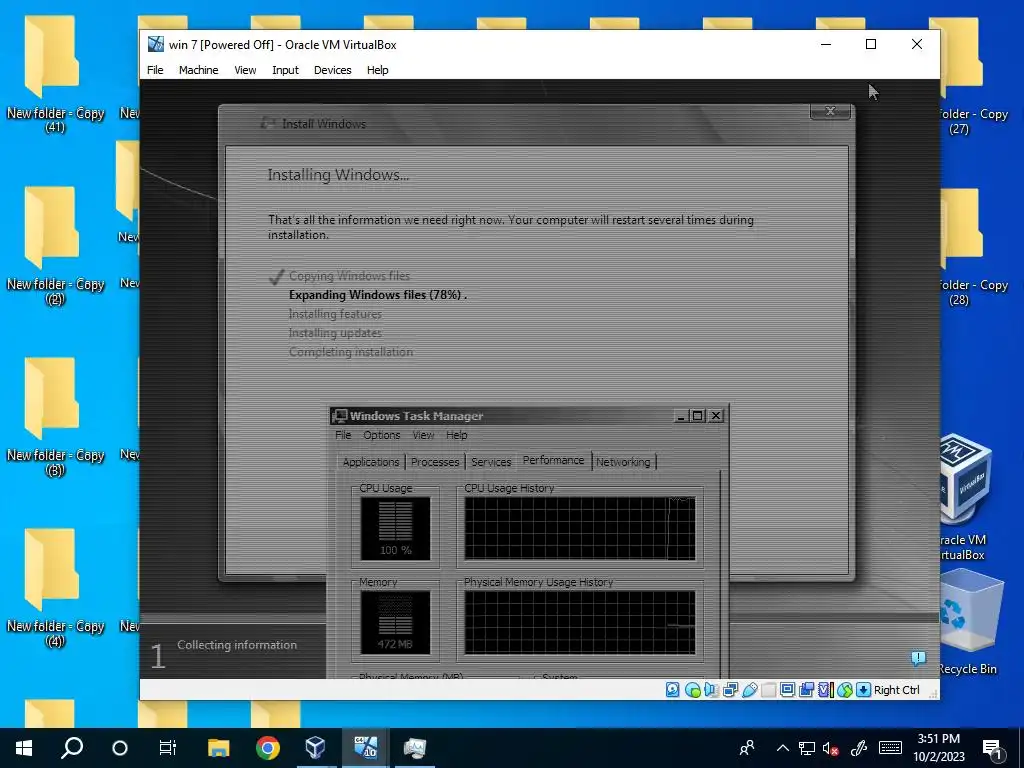Switch to the Processes tab
The image size is (1024, 768).
(x=435, y=462)
